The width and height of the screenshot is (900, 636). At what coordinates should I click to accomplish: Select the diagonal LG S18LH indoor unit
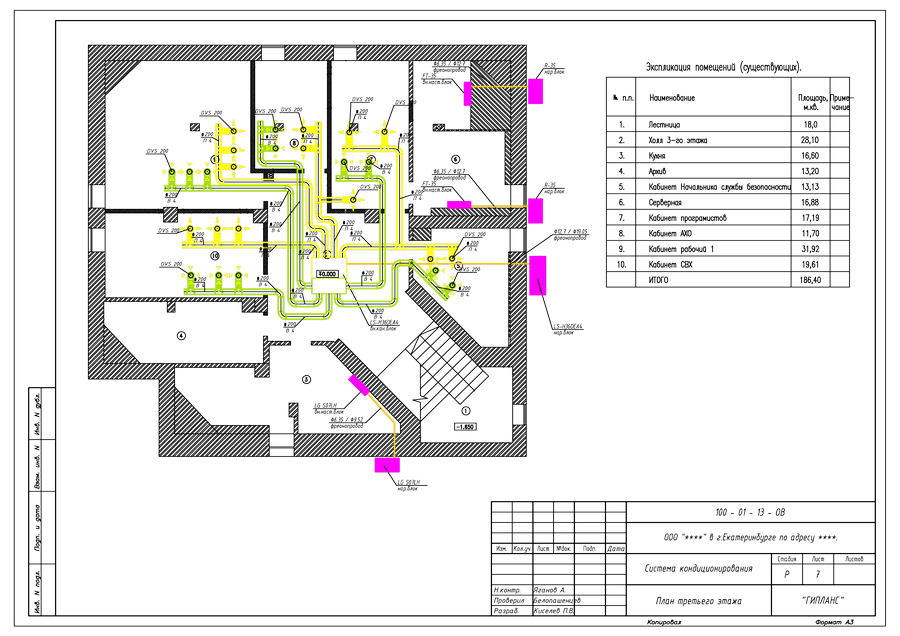(358, 385)
